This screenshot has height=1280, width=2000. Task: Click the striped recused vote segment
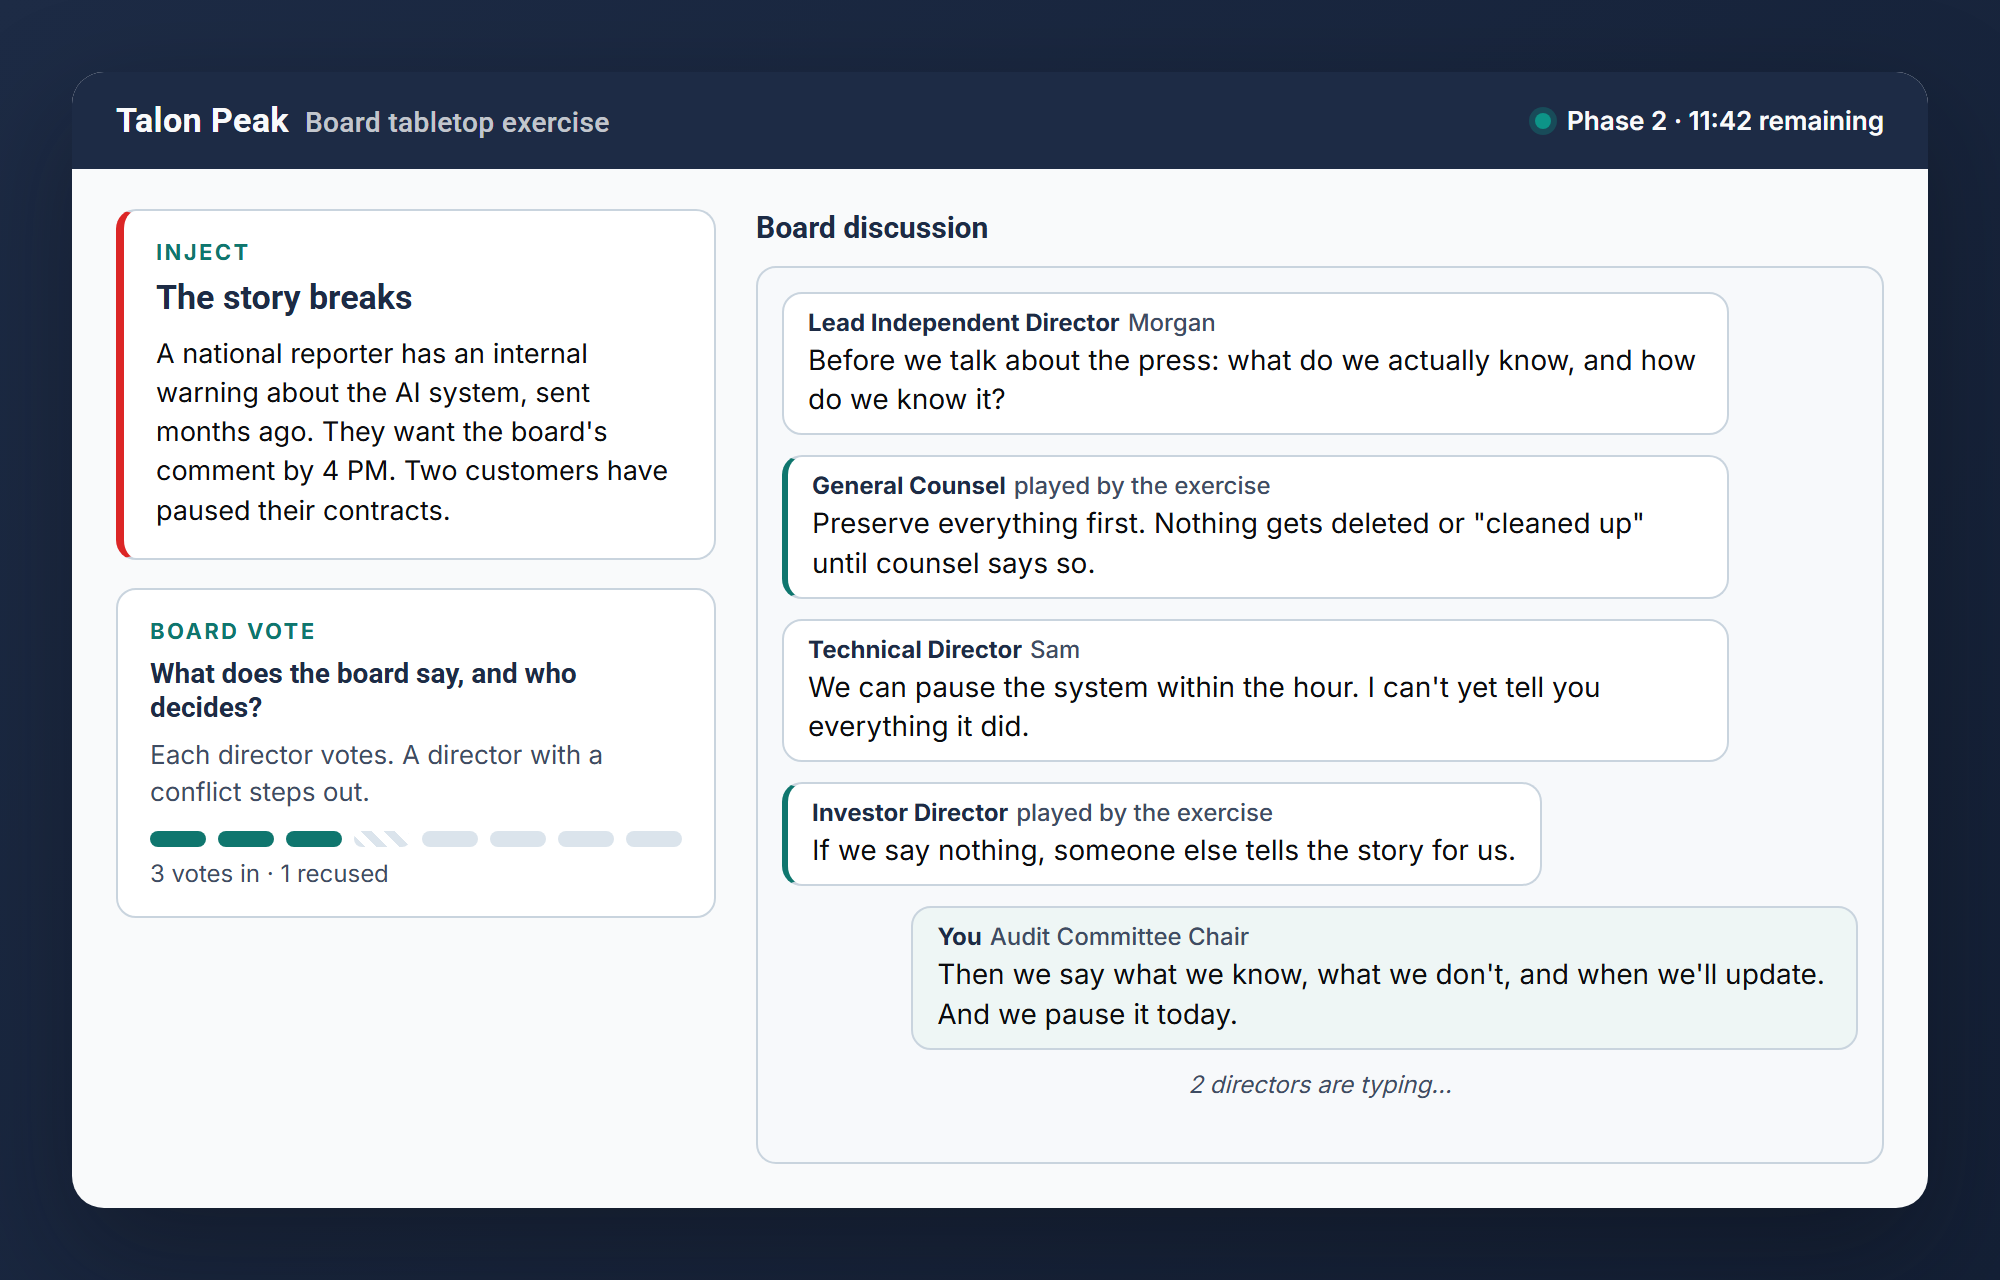(x=381, y=839)
